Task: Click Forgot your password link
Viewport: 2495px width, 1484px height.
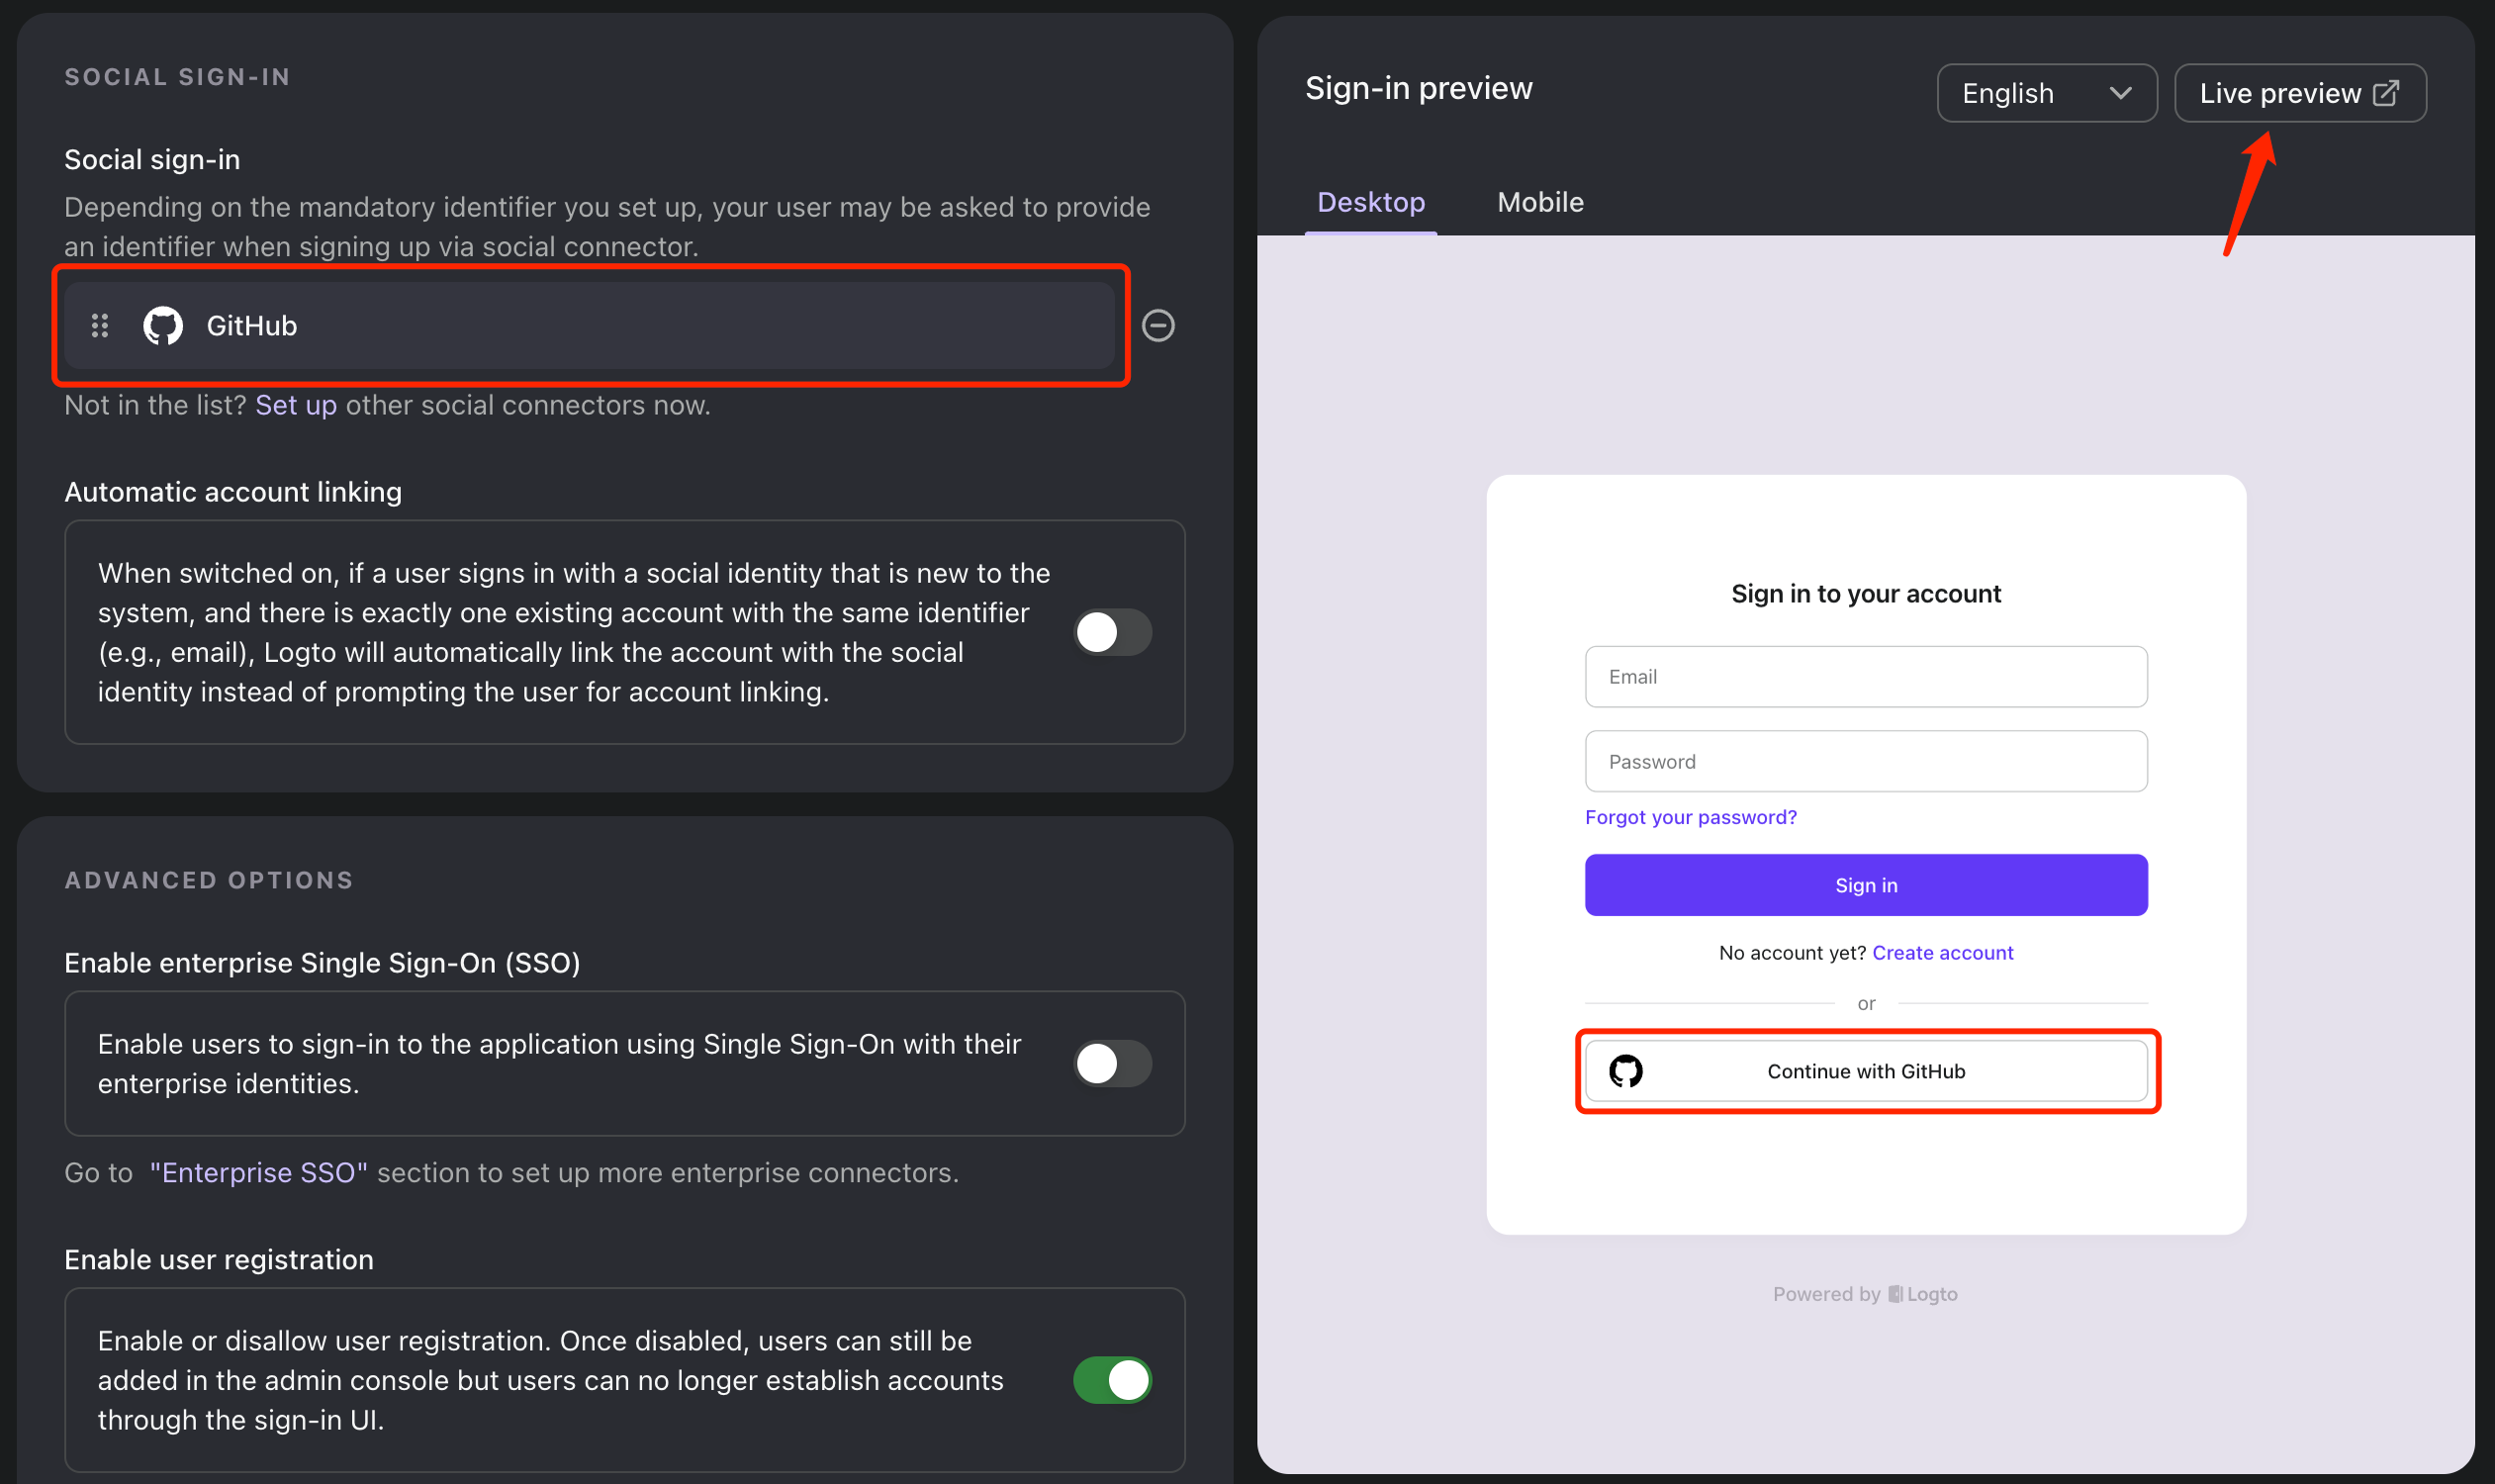Action: (1690, 816)
